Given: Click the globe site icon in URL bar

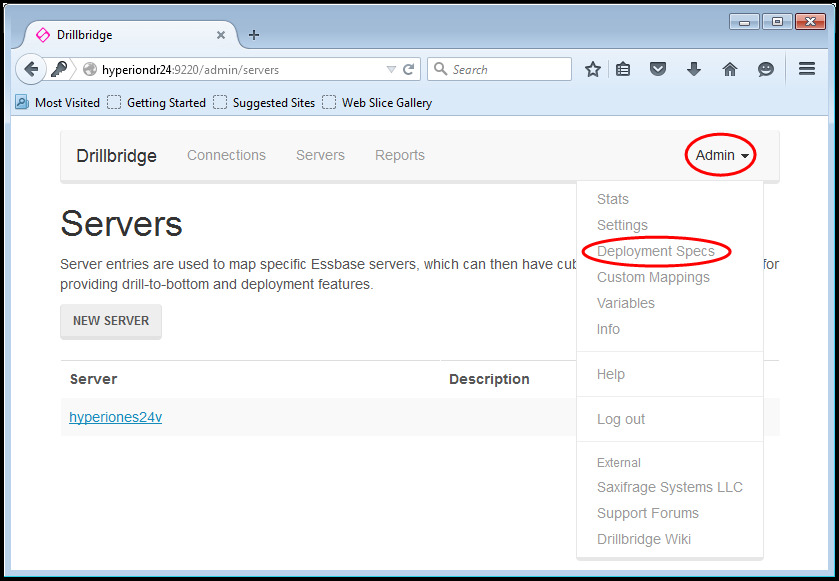Looking at the screenshot, I should [x=90, y=70].
